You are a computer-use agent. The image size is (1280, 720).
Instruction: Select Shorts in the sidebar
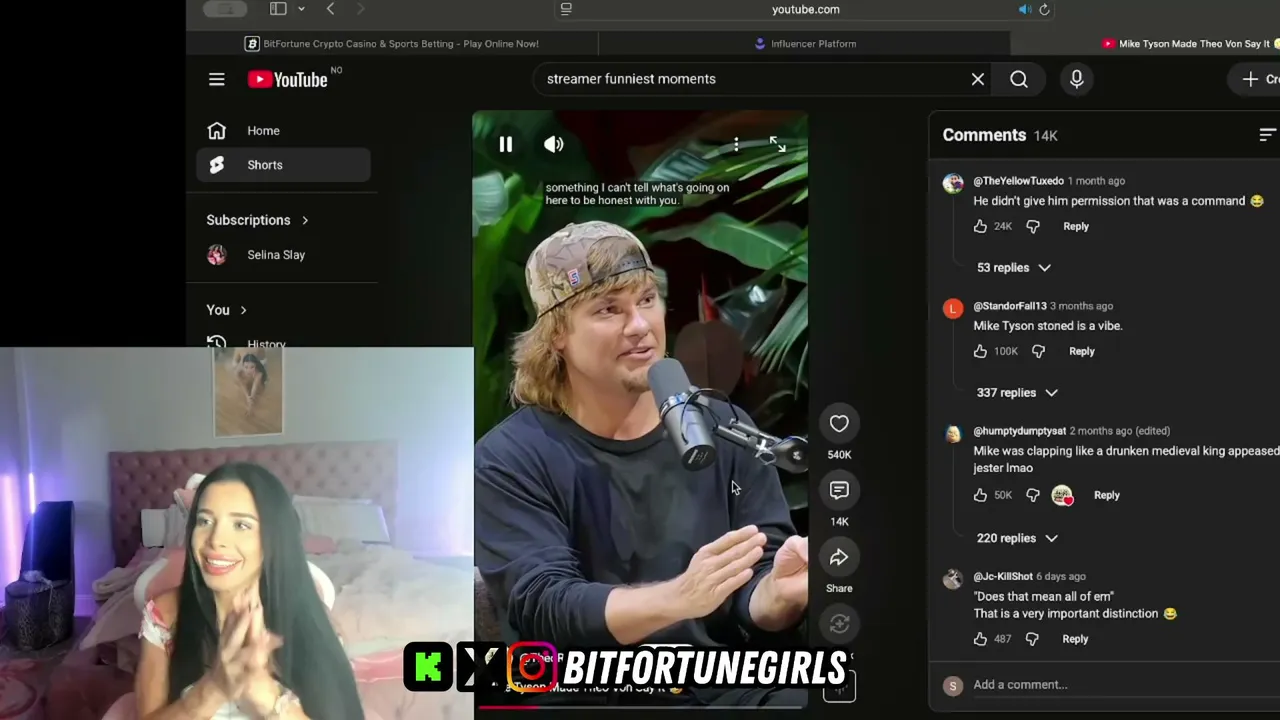(284, 165)
